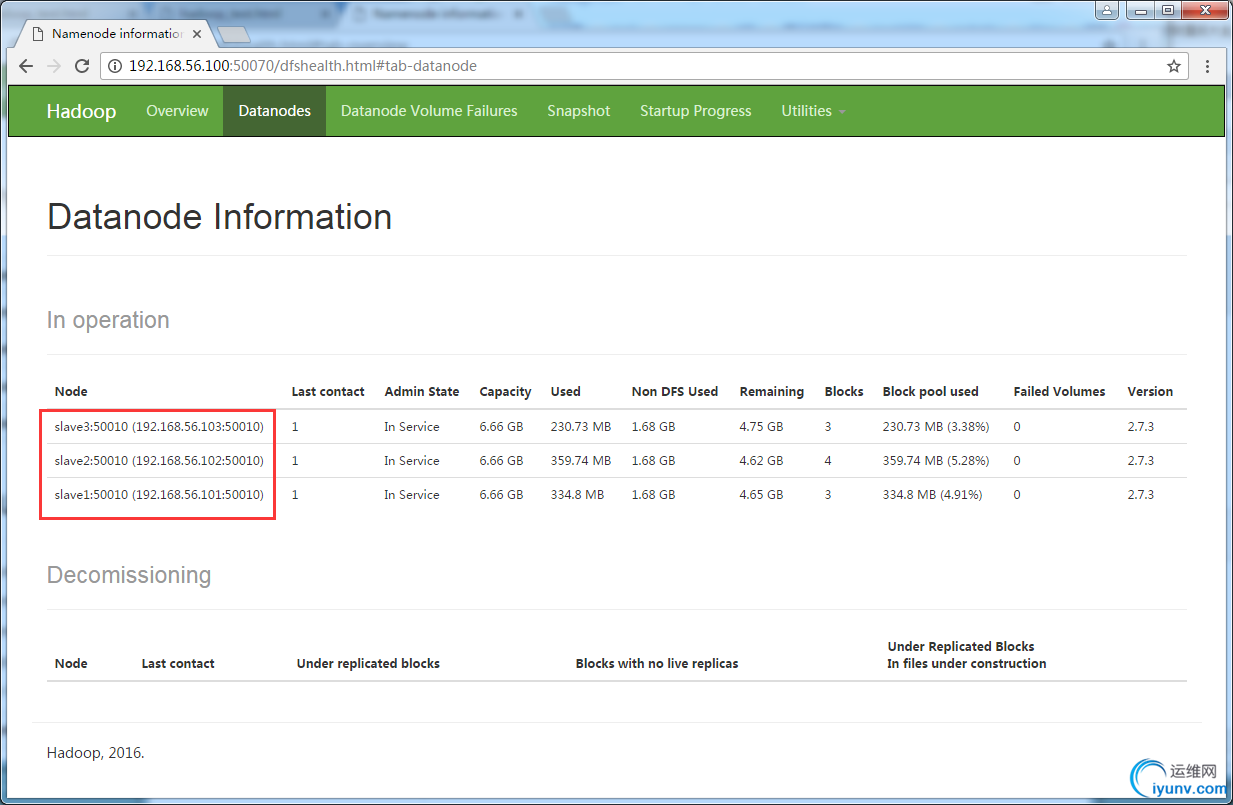The width and height of the screenshot is (1233, 805).
Task: Click the Remaining column header
Action: coord(771,392)
